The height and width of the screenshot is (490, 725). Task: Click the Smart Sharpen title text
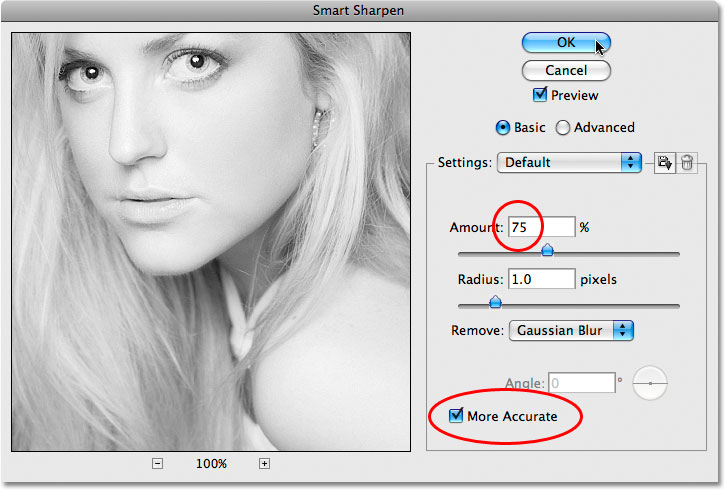358,10
